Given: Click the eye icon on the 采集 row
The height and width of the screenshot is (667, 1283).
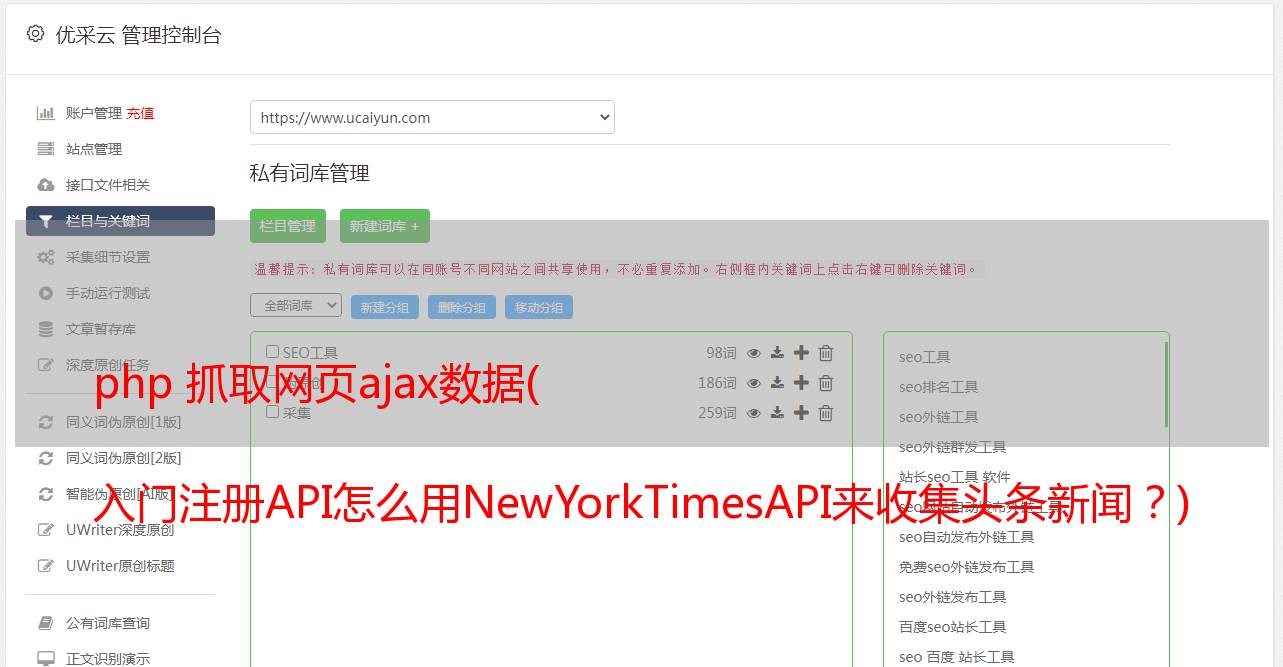Looking at the screenshot, I should [754, 413].
